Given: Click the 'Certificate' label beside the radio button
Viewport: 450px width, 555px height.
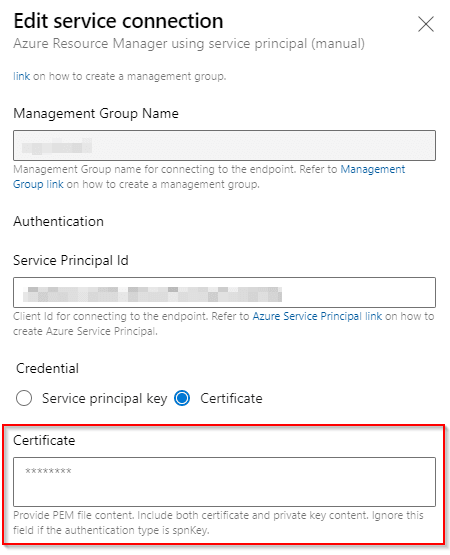Looking at the screenshot, I should tap(231, 399).
